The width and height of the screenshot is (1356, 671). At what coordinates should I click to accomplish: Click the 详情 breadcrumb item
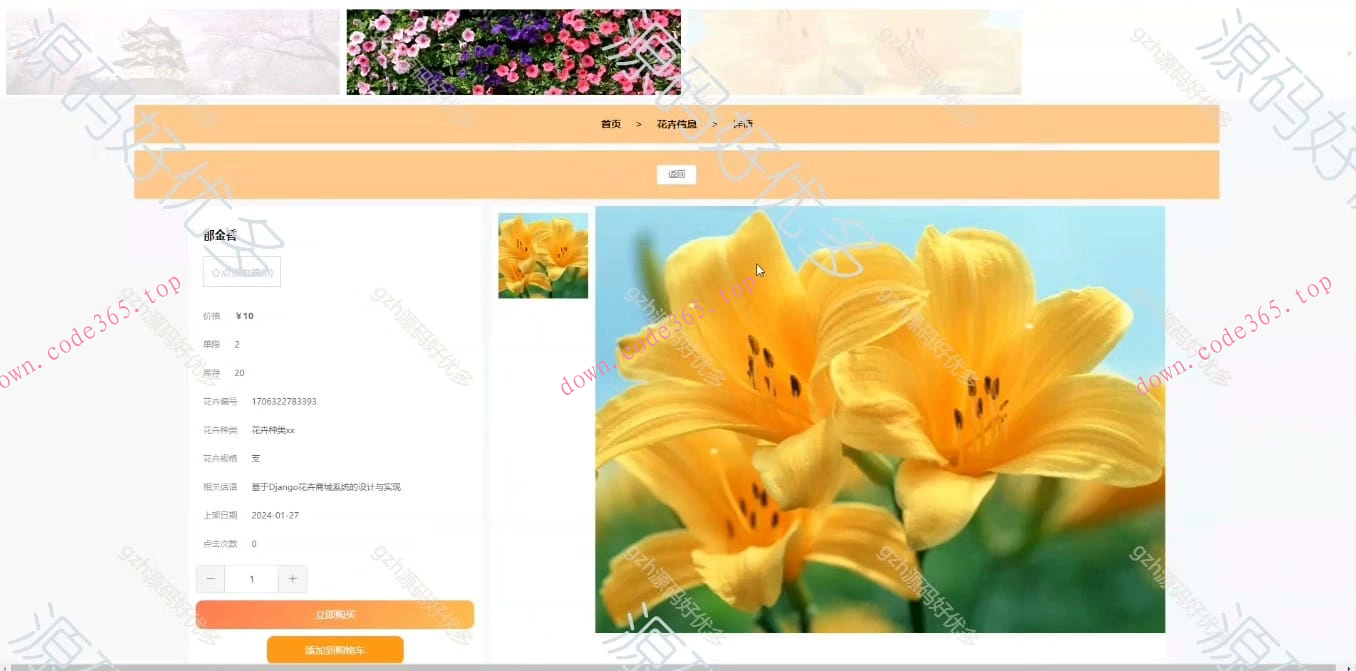point(743,124)
